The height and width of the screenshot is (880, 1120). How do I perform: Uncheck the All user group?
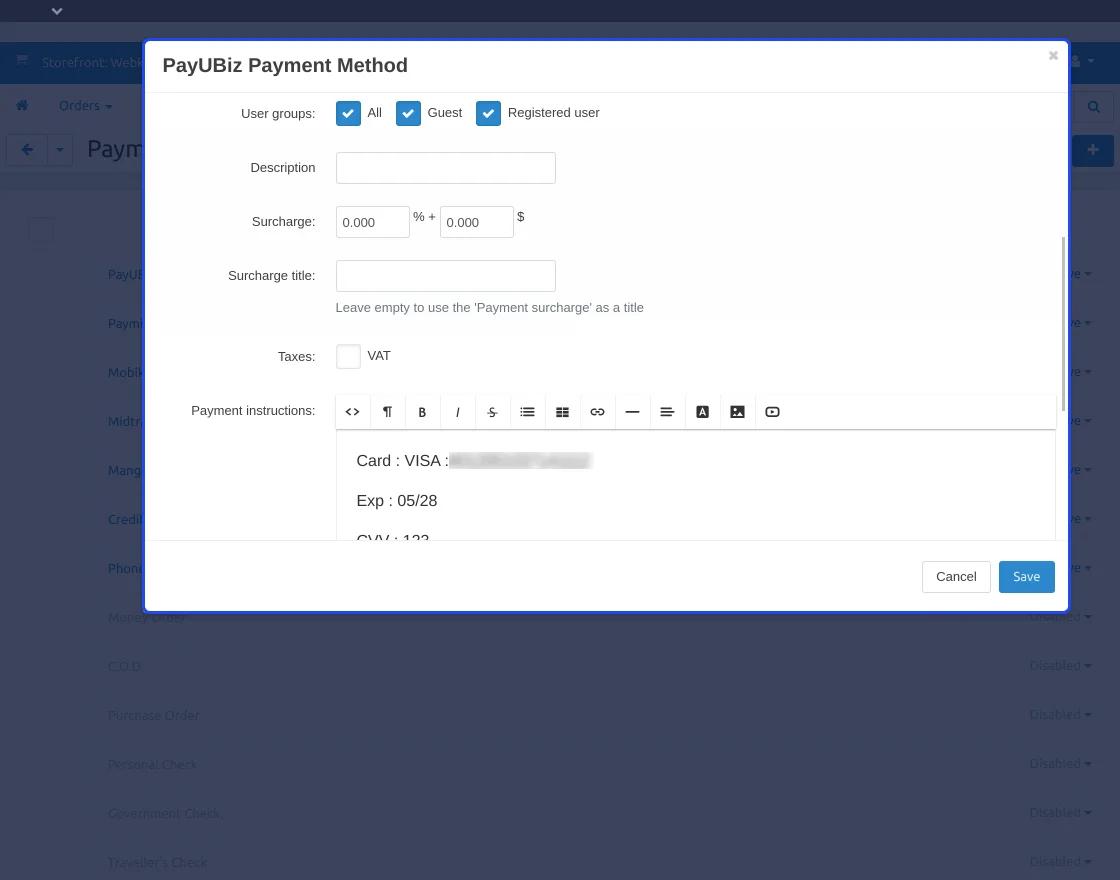click(348, 113)
